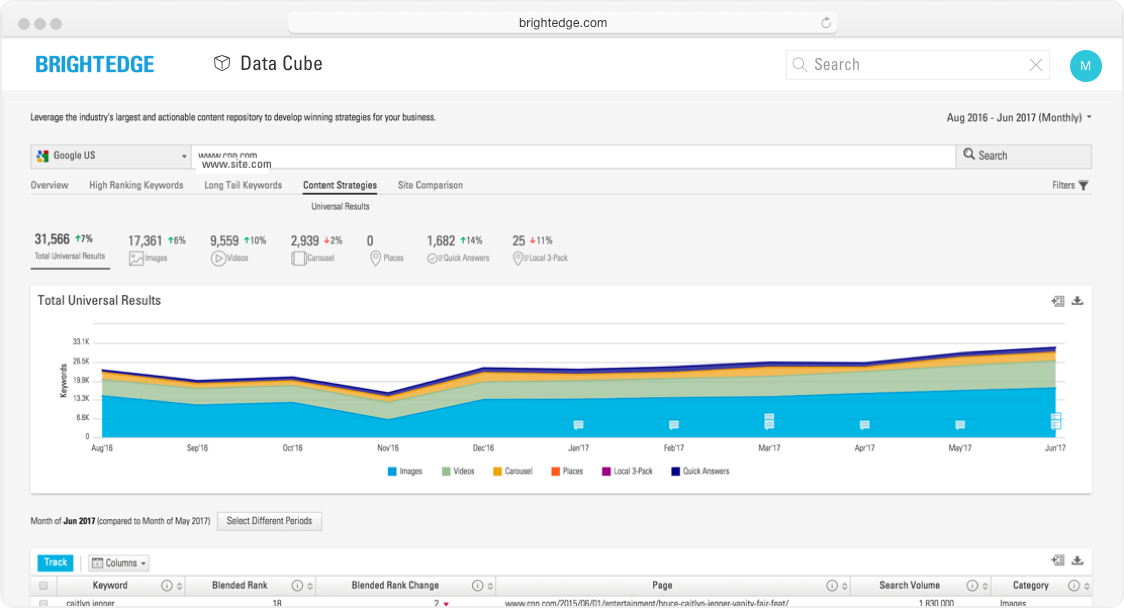Image resolution: width=1124 pixels, height=608 pixels.
Task: Switch to the Long Tail Keywords tab
Action: (x=243, y=185)
